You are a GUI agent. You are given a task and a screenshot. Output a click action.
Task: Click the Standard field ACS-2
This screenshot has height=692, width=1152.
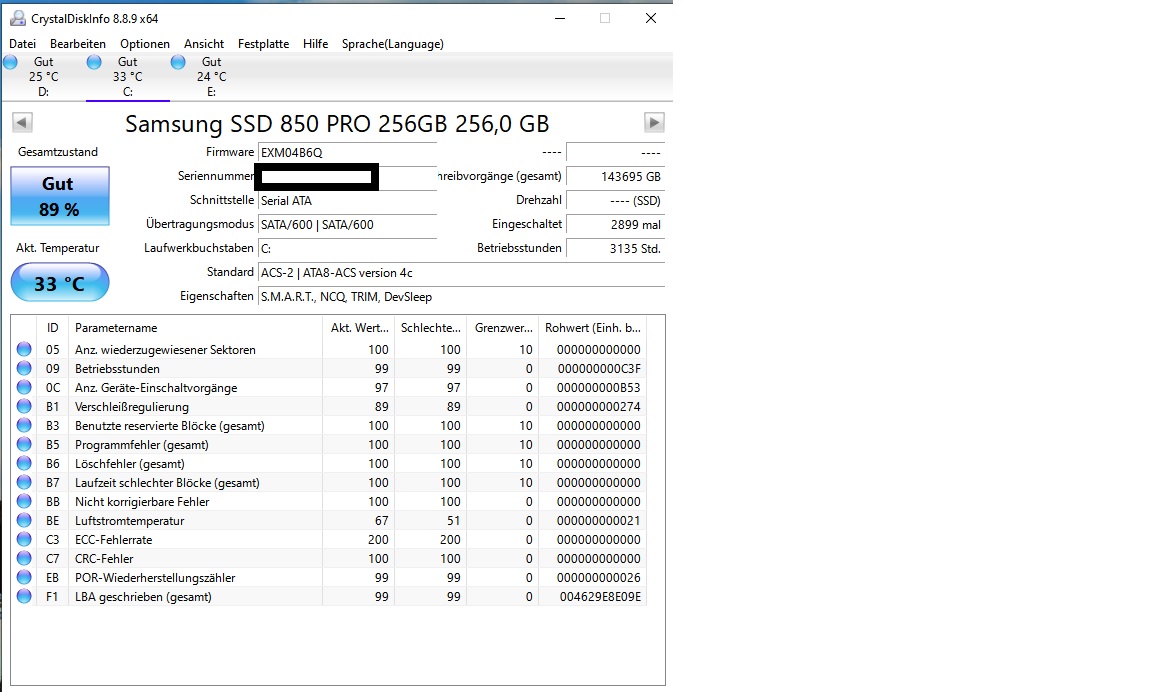[461, 273]
